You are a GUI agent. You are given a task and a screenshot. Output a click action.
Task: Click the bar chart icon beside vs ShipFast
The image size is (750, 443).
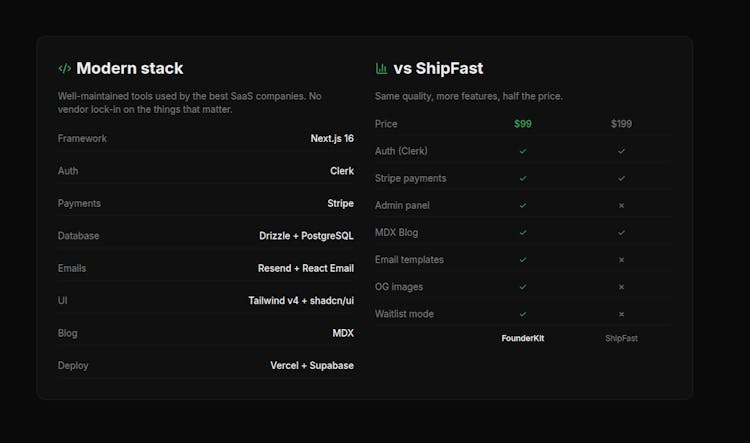[x=381, y=69]
